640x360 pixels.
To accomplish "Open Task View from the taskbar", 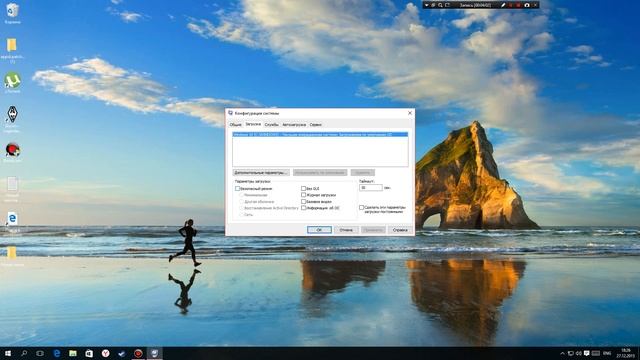I will pos(40,353).
